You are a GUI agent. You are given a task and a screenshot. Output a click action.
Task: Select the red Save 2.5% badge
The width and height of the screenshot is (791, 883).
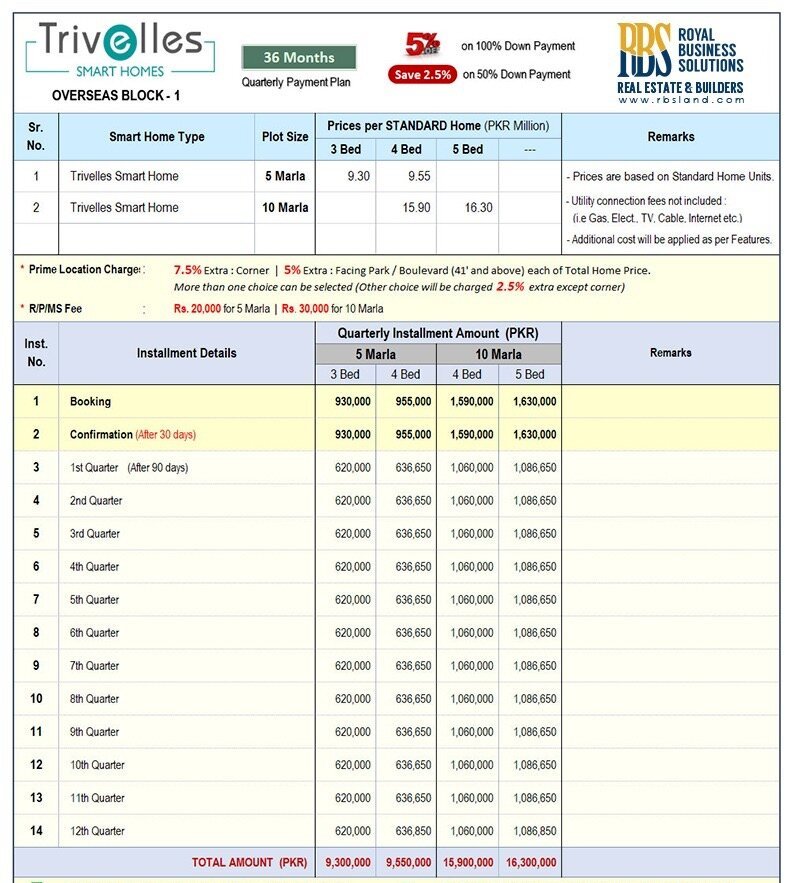click(422, 74)
